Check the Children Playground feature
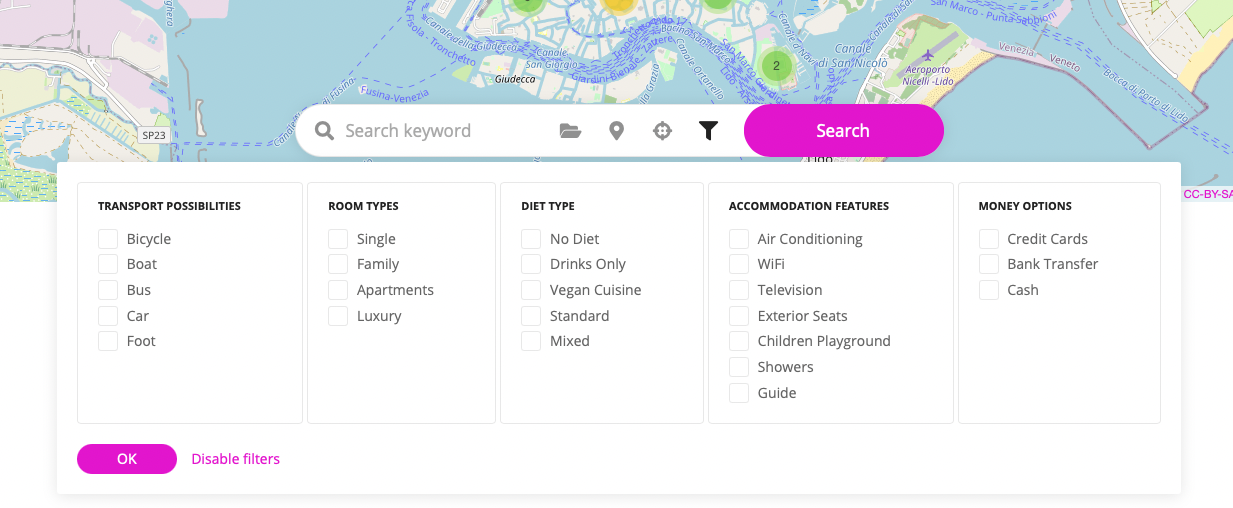 click(739, 341)
